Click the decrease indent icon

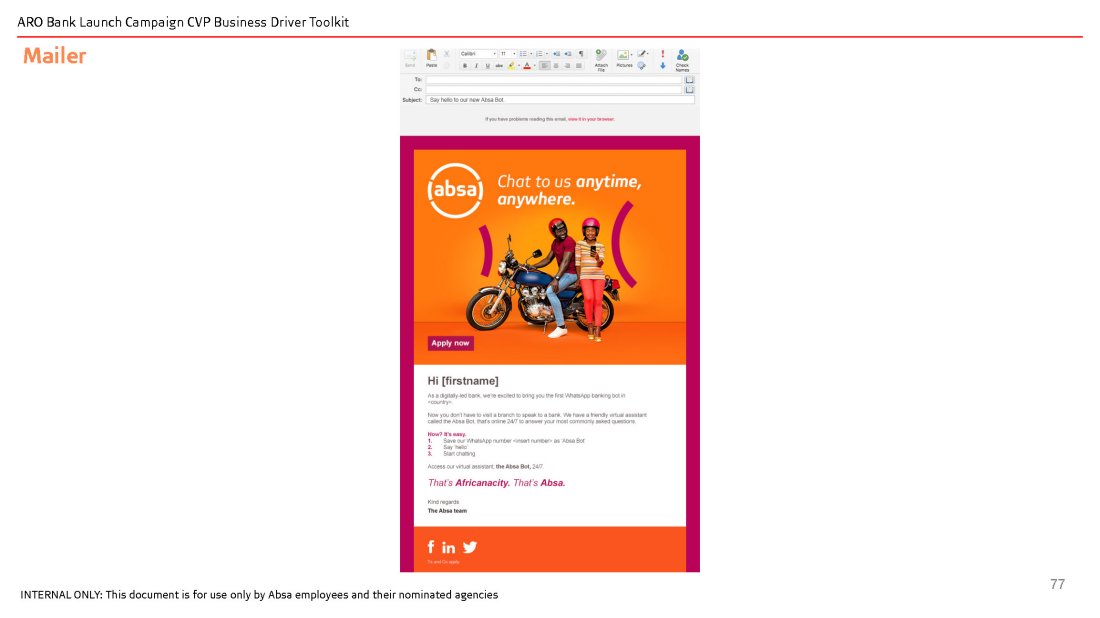tap(557, 54)
